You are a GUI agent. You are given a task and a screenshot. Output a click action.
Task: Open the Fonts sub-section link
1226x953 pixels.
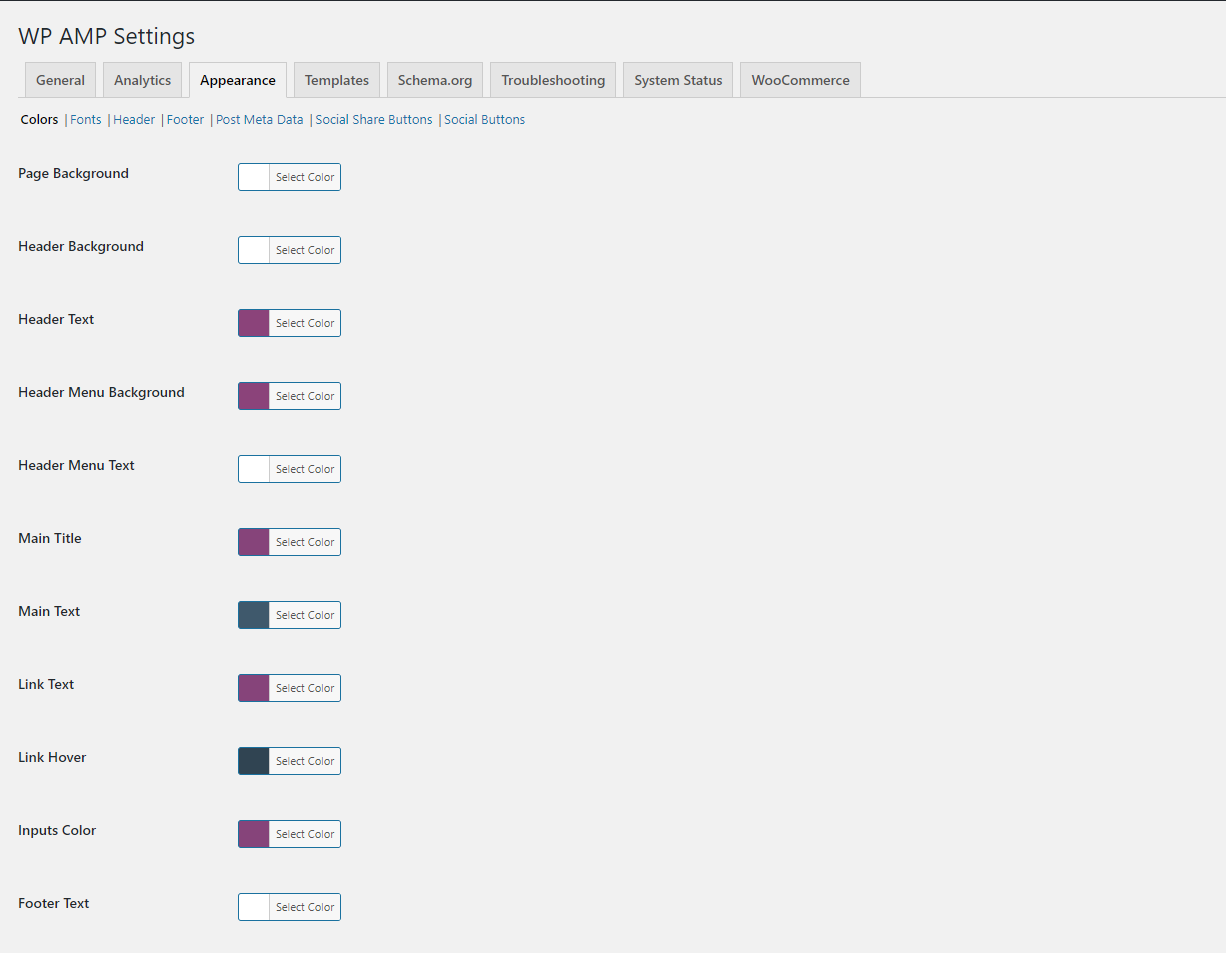[86, 119]
